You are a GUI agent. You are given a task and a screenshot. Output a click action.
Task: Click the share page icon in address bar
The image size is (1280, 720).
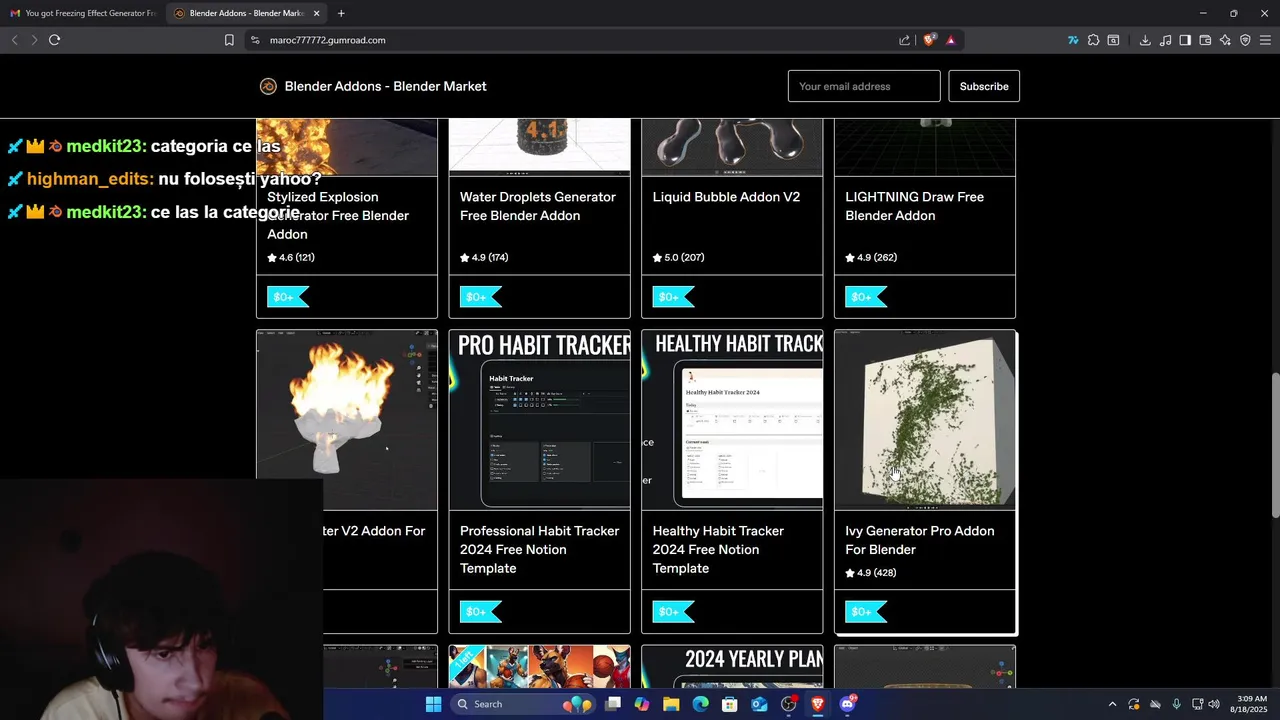click(x=905, y=40)
